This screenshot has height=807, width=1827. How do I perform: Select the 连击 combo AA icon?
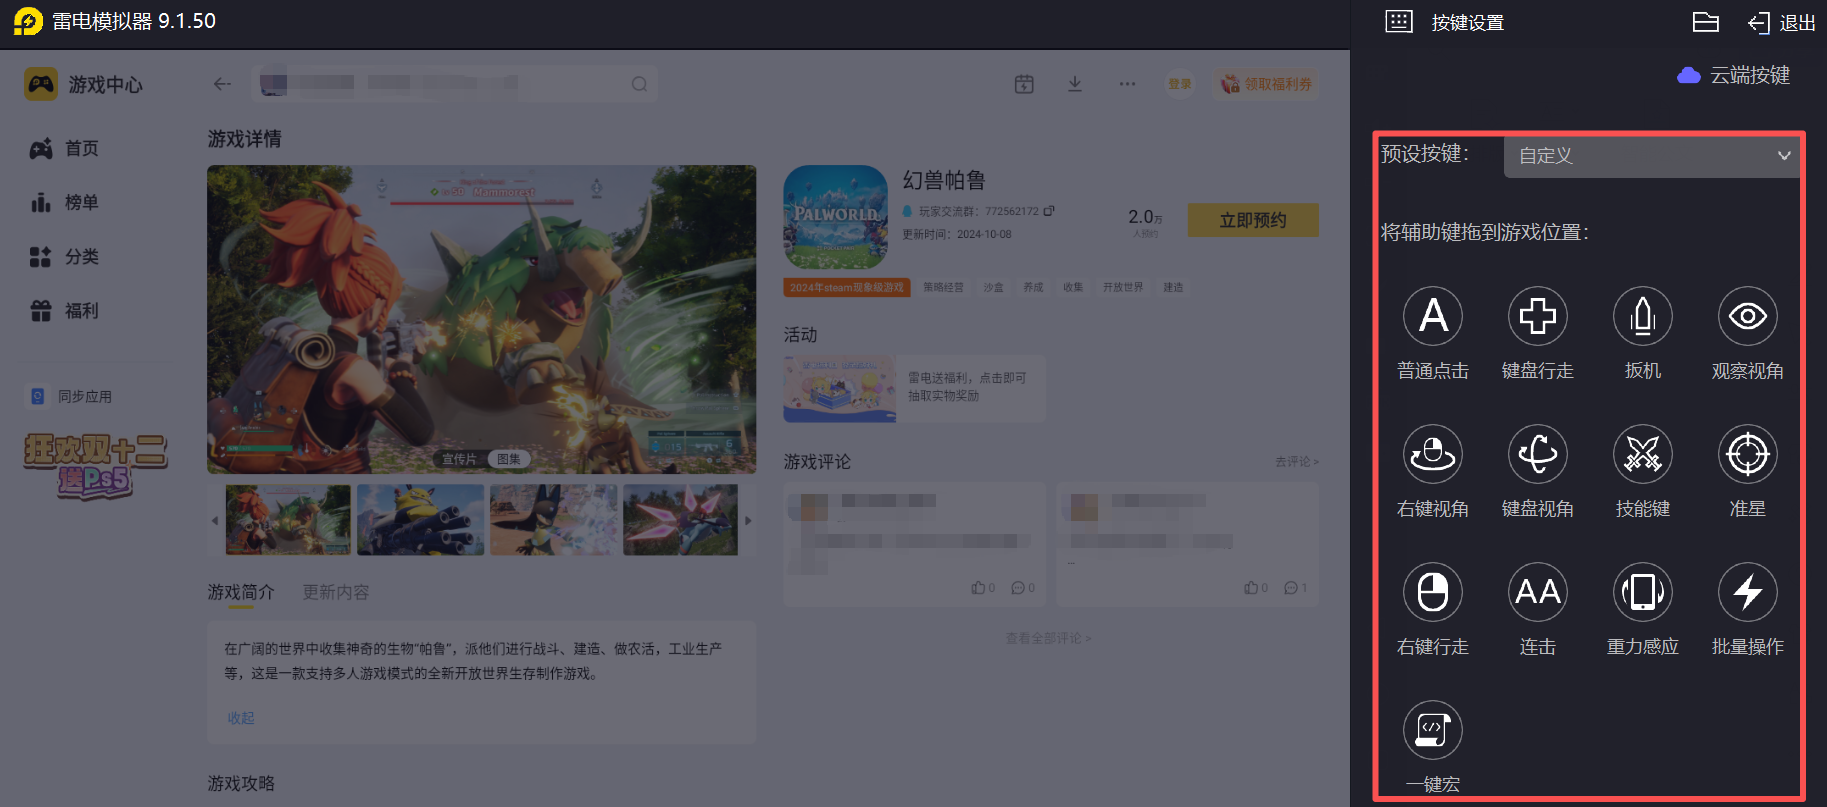(1537, 592)
